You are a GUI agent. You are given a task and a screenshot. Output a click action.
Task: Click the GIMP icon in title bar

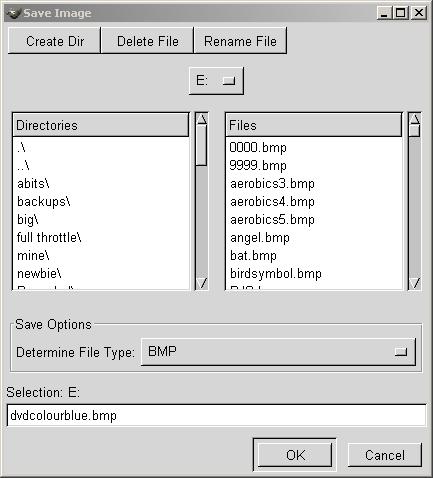coord(13,13)
